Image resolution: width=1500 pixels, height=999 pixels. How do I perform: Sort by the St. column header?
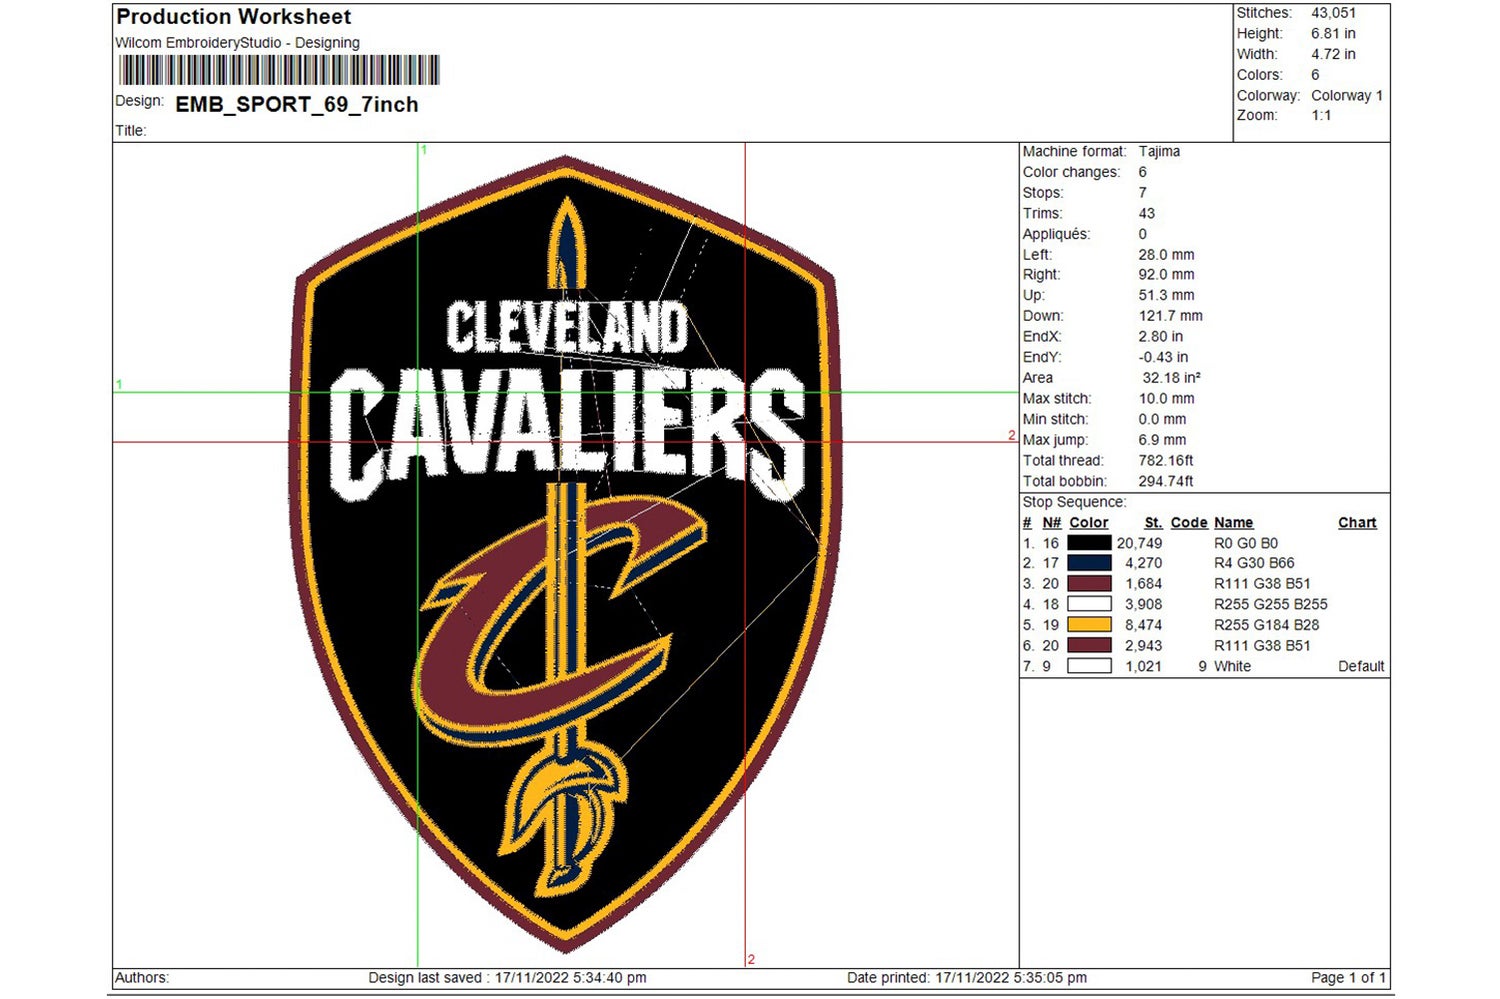pos(1153,522)
